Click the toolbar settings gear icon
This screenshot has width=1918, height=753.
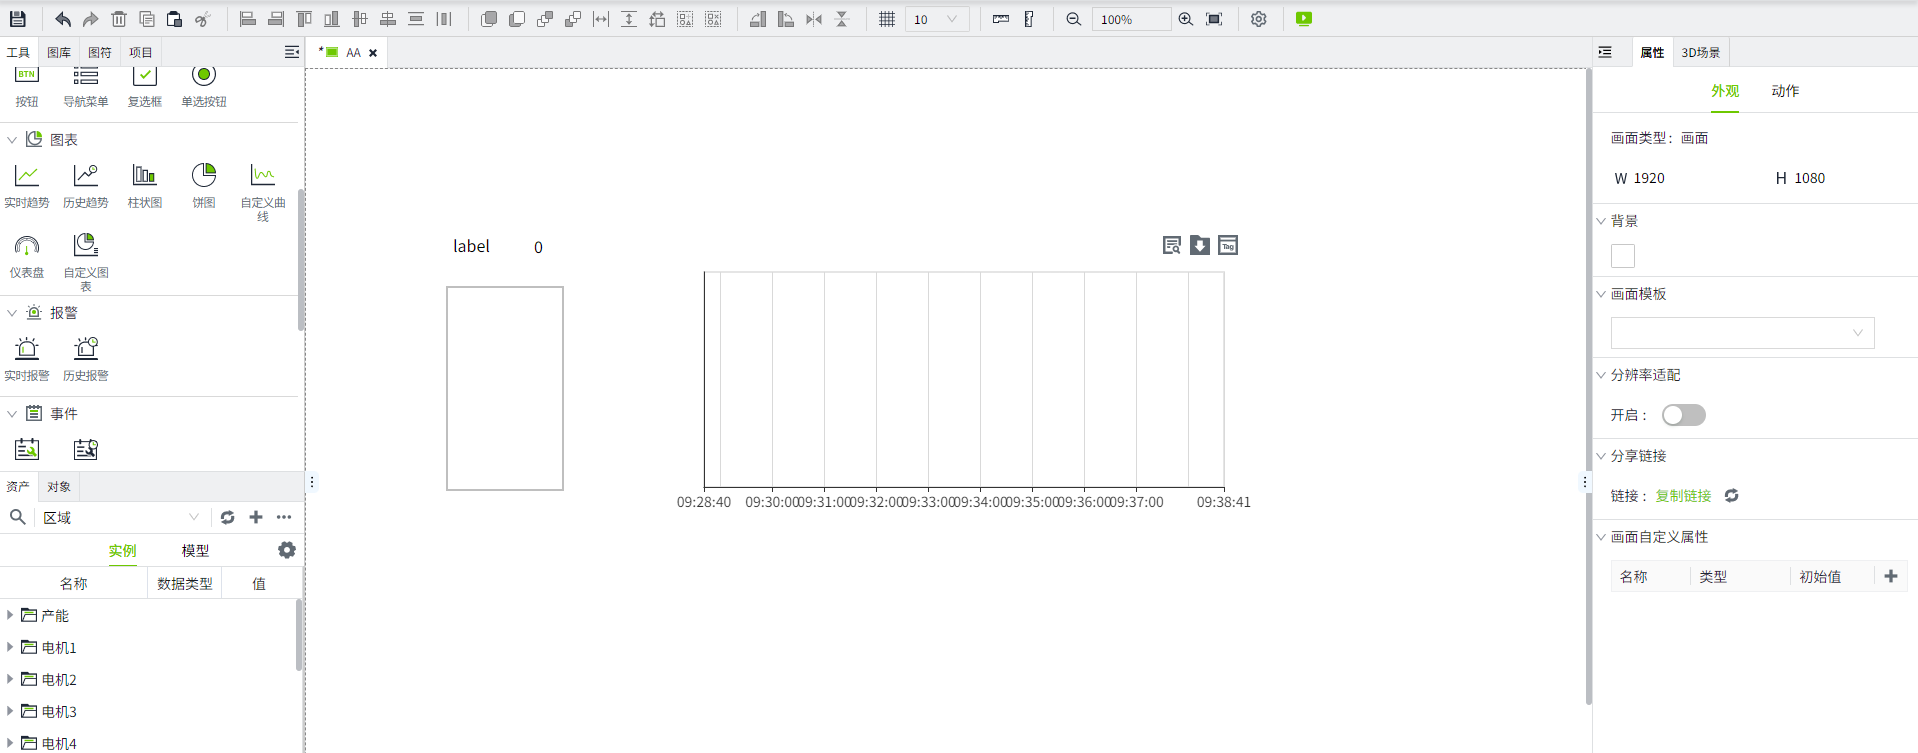click(x=1258, y=19)
